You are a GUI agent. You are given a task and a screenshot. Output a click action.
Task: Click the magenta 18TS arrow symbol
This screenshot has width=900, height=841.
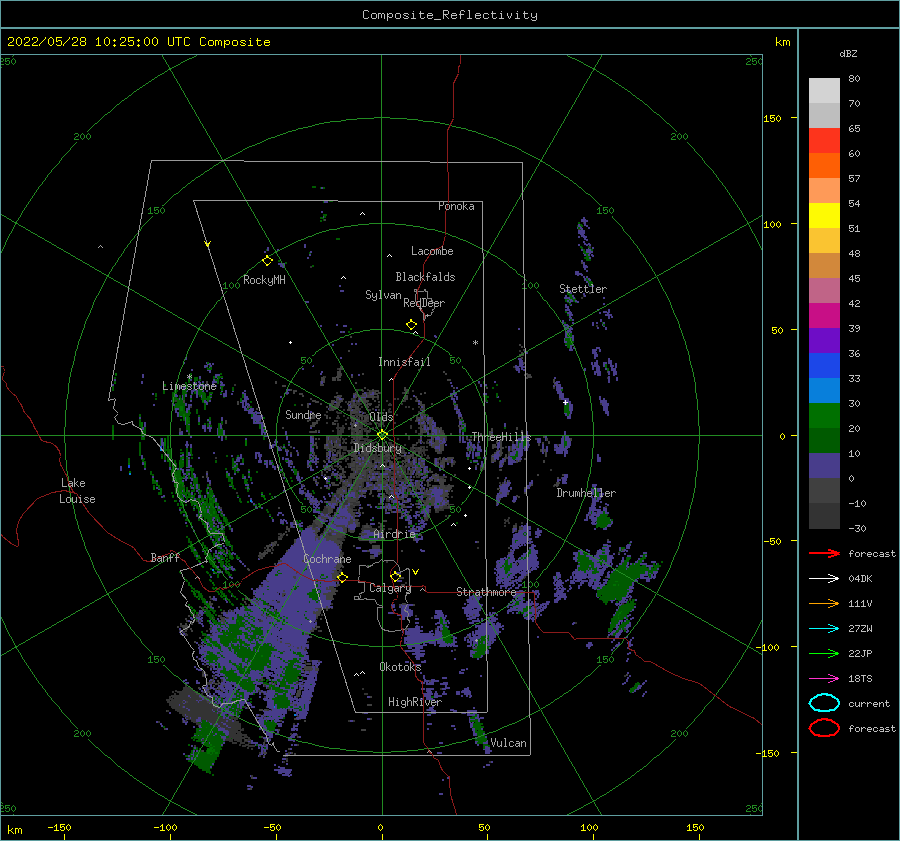pos(824,679)
